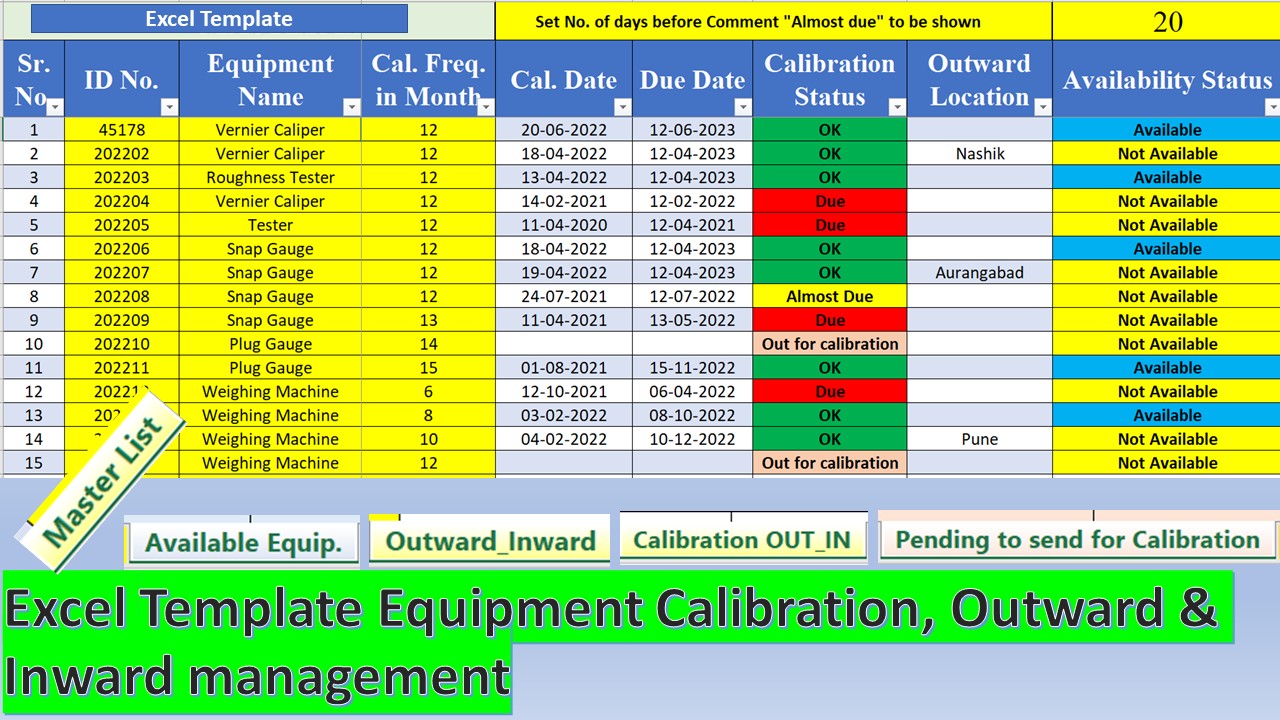Open the Calibration Status filter dropdown
This screenshot has height=720, width=1280.
(x=897, y=107)
